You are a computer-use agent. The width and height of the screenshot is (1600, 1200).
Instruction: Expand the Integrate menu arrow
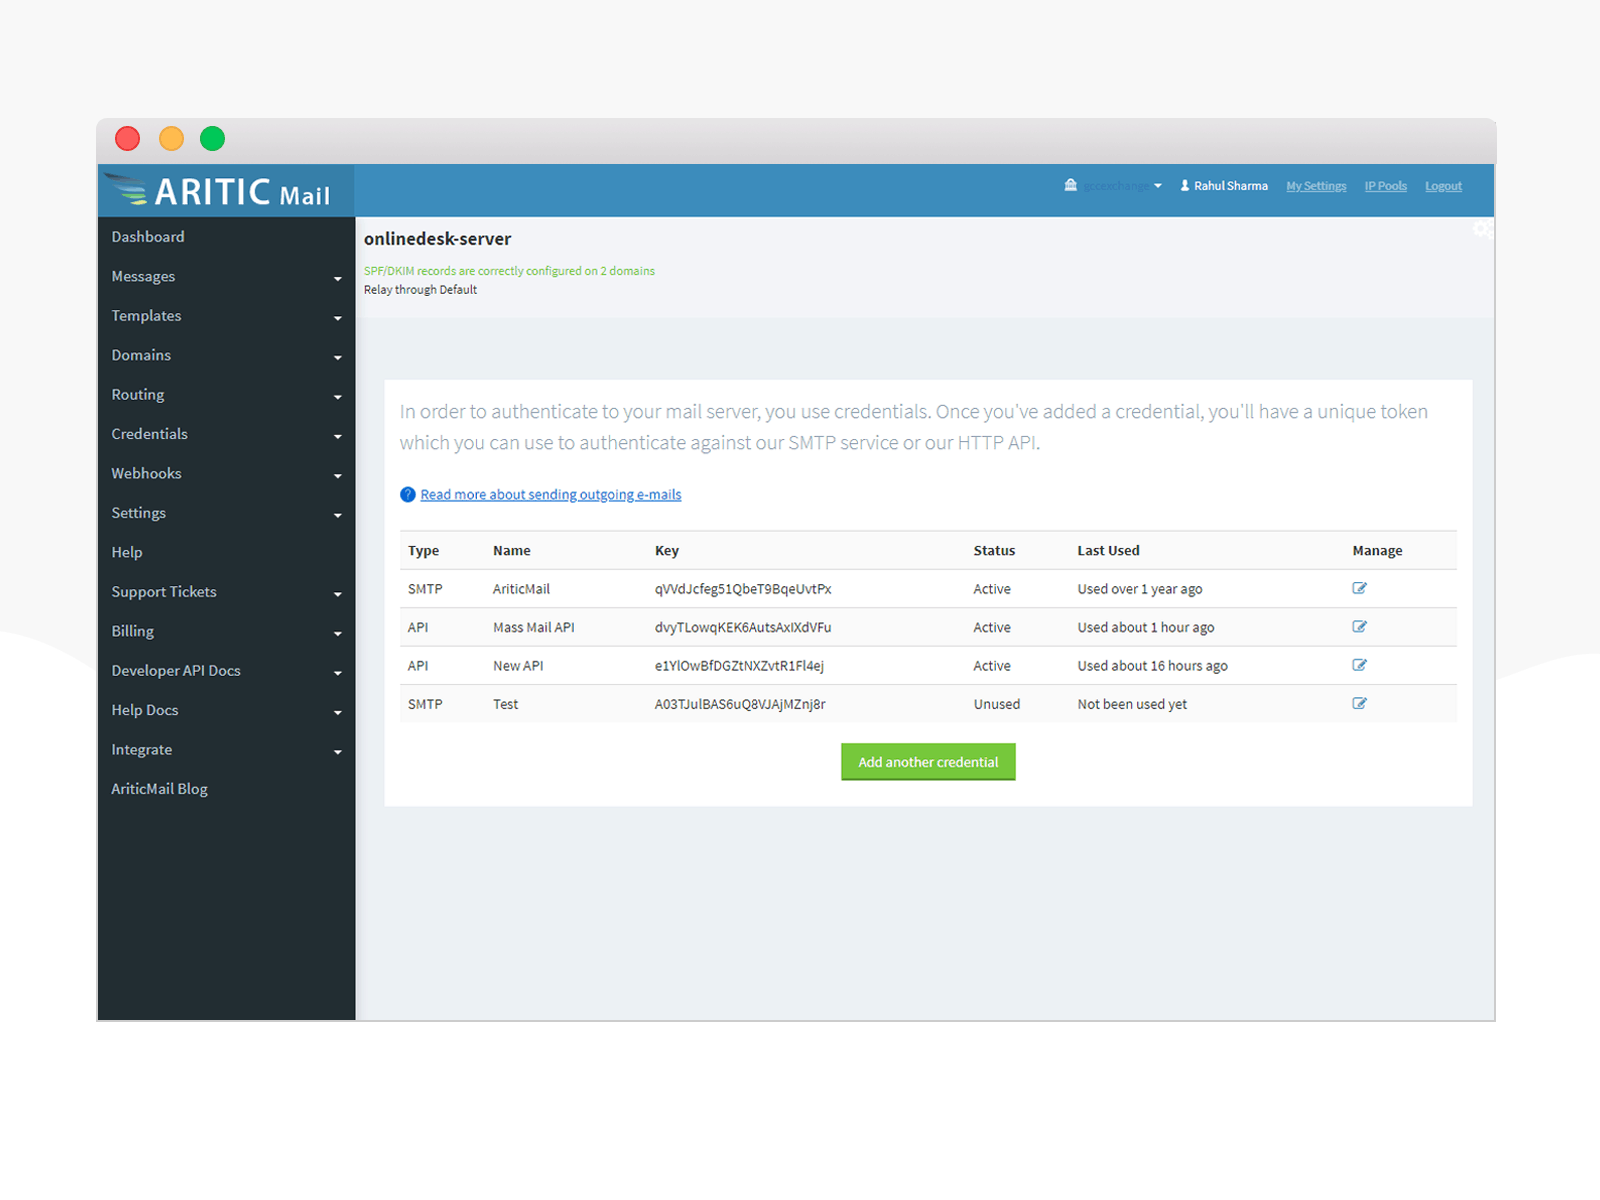point(338,752)
